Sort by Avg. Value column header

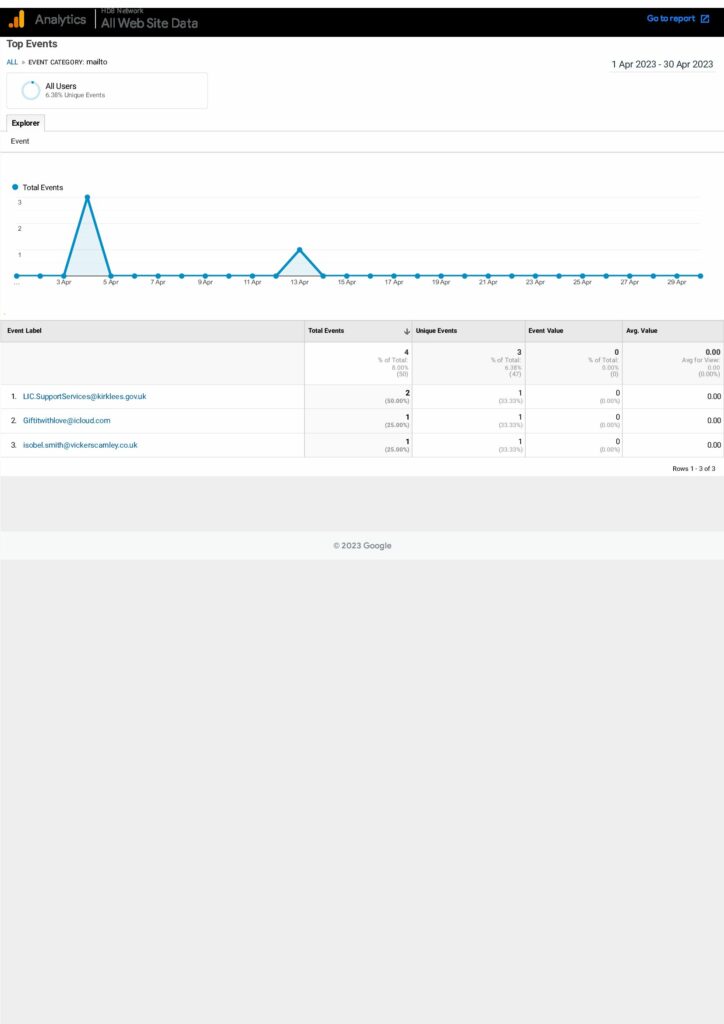point(641,331)
